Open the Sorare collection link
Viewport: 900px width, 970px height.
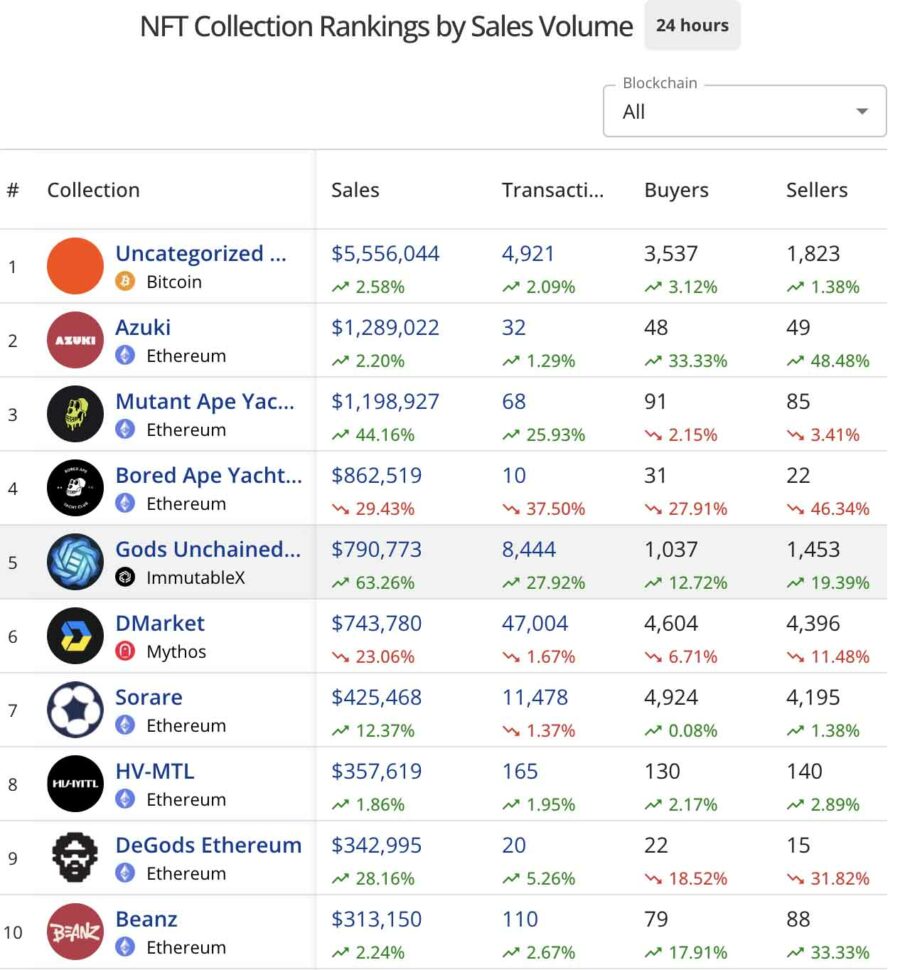point(148,697)
